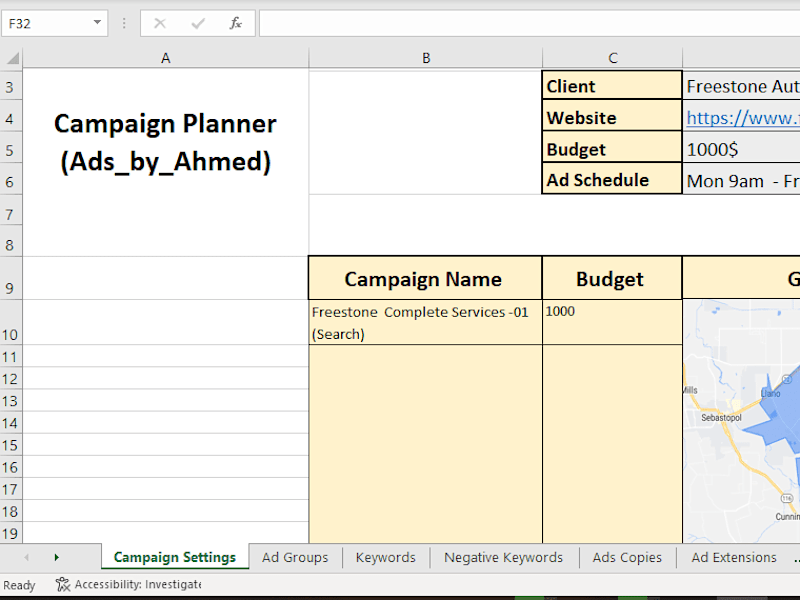
Task: Click the Website label cell
Action: click(612, 115)
